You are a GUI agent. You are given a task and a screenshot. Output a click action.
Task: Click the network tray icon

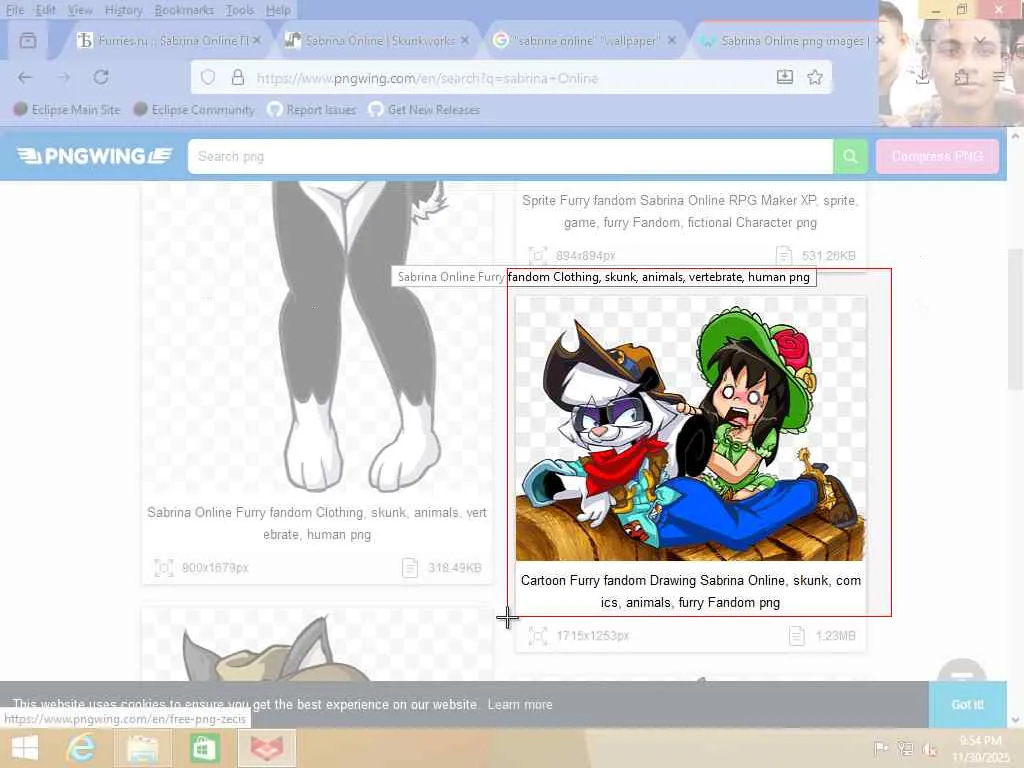[x=905, y=749]
